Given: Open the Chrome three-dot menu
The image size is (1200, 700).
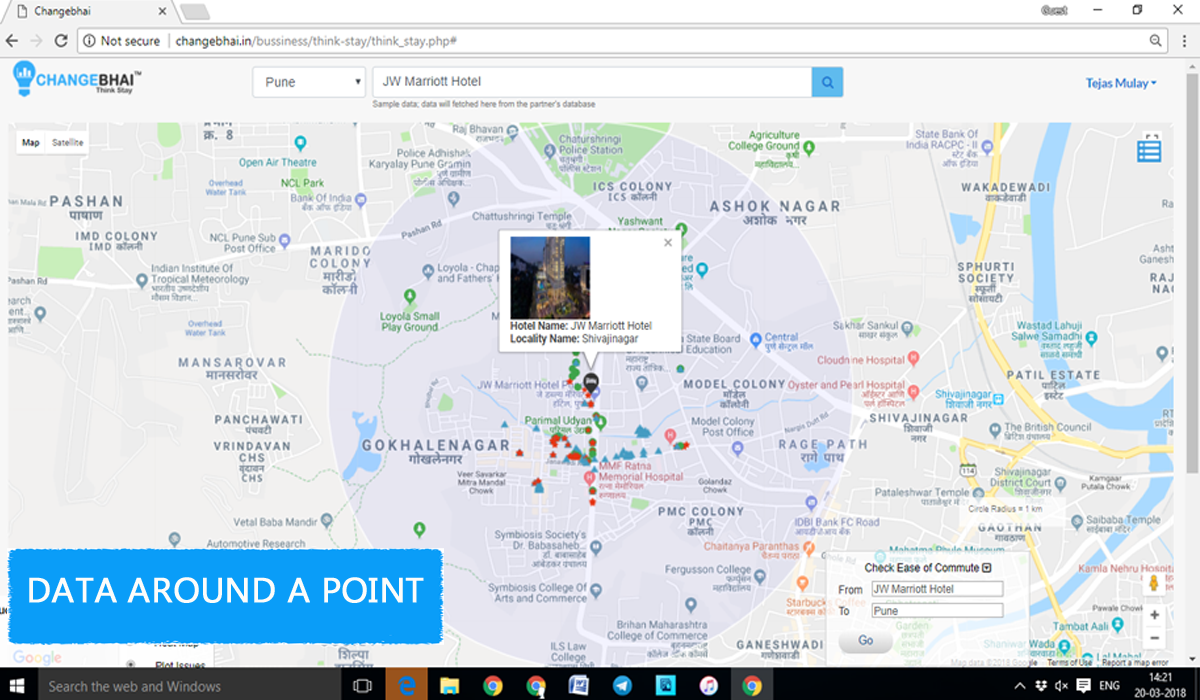Looking at the screenshot, I should pos(1184,41).
